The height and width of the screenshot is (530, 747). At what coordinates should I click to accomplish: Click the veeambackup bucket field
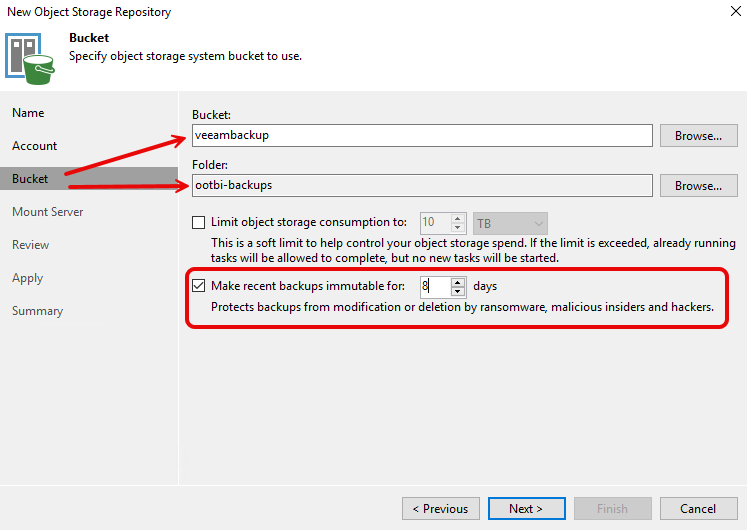(421, 135)
